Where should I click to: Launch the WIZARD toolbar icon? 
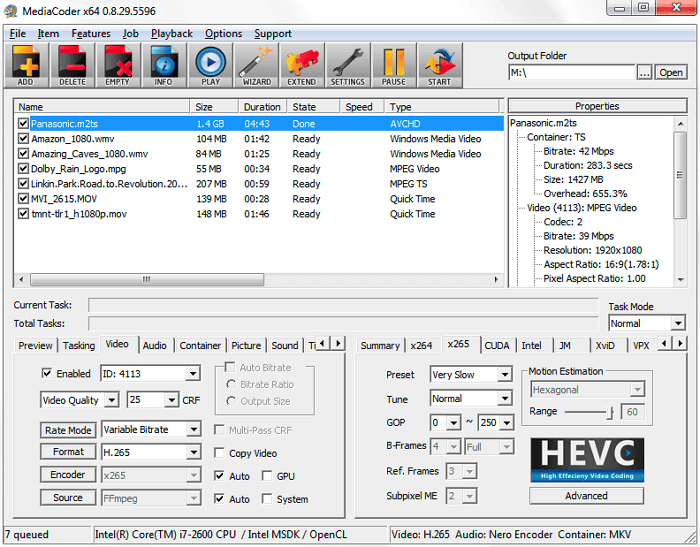[257, 66]
